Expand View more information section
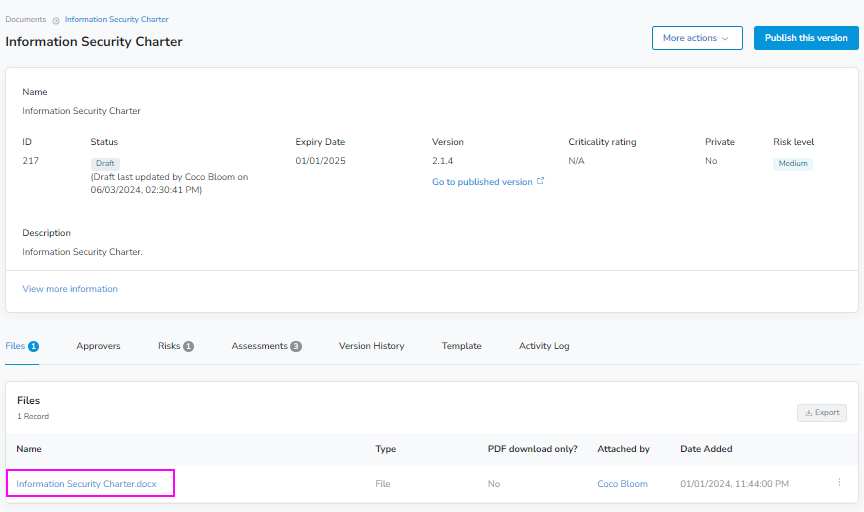The height and width of the screenshot is (512, 864). coord(70,289)
